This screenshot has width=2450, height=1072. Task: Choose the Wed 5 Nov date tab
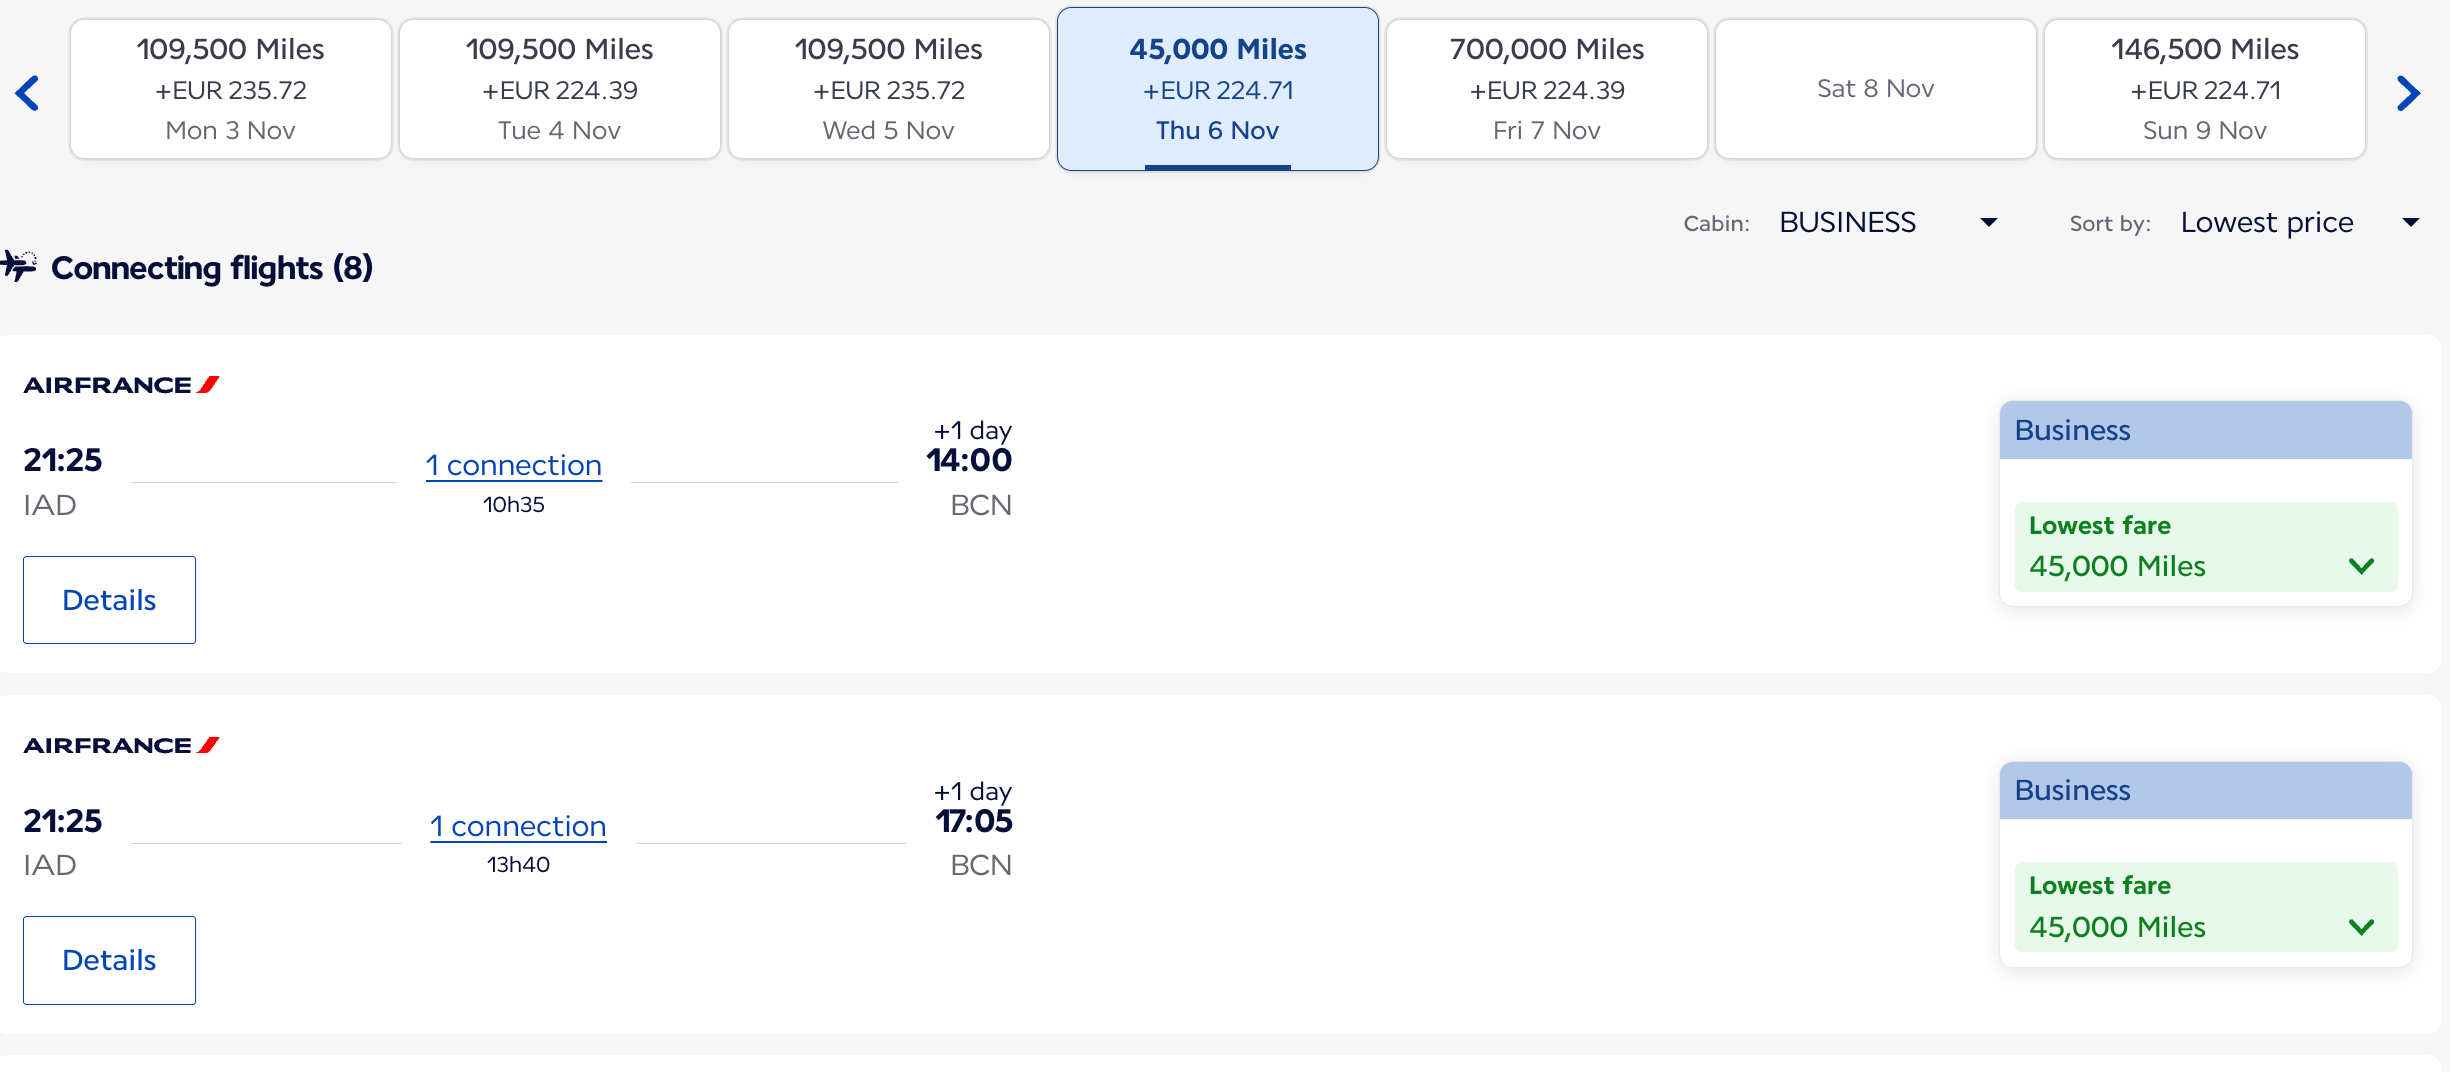[x=888, y=89]
